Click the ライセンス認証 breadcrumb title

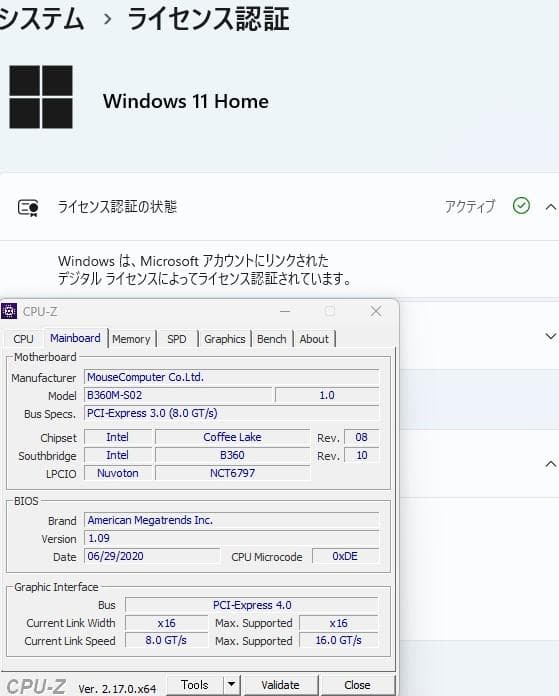tap(209, 19)
